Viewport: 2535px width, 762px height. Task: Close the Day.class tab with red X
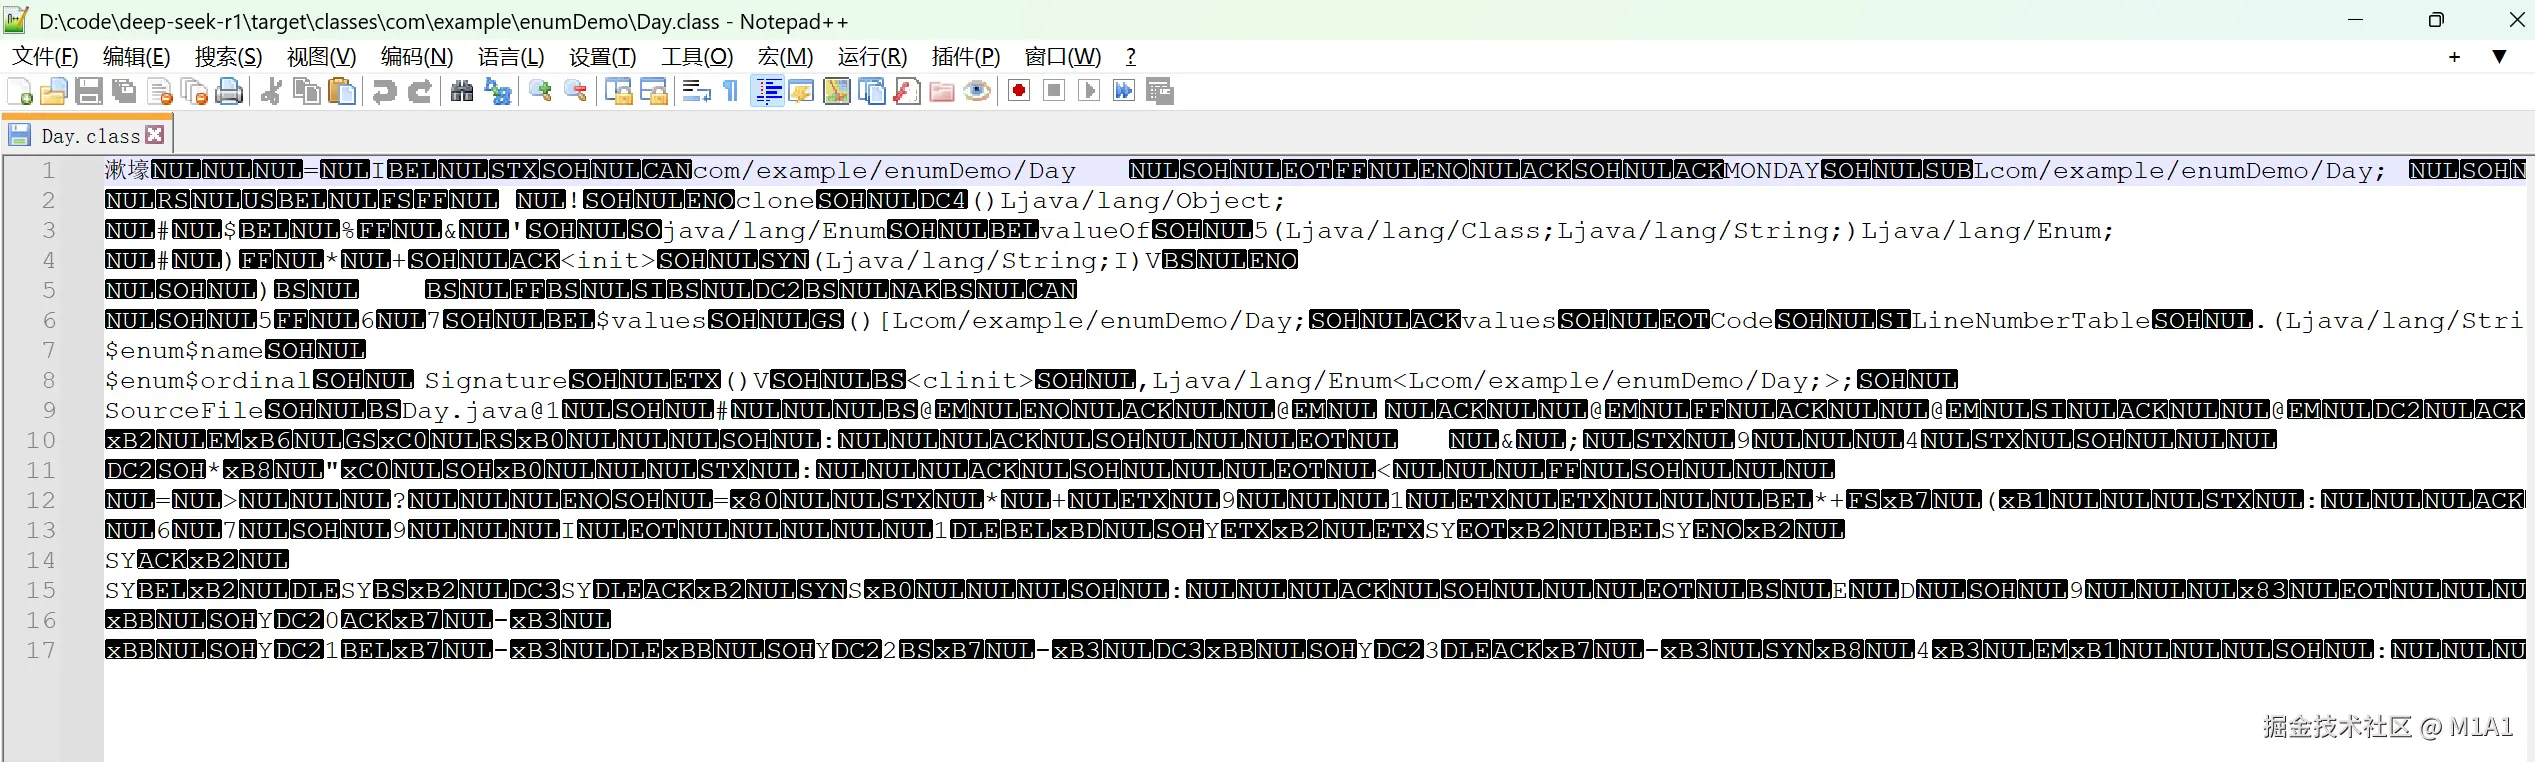(x=154, y=134)
